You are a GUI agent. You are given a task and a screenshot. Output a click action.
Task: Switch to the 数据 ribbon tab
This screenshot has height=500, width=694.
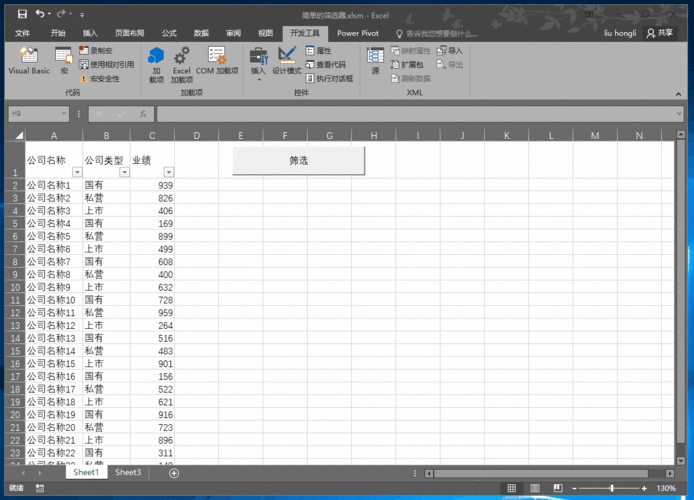click(201, 33)
